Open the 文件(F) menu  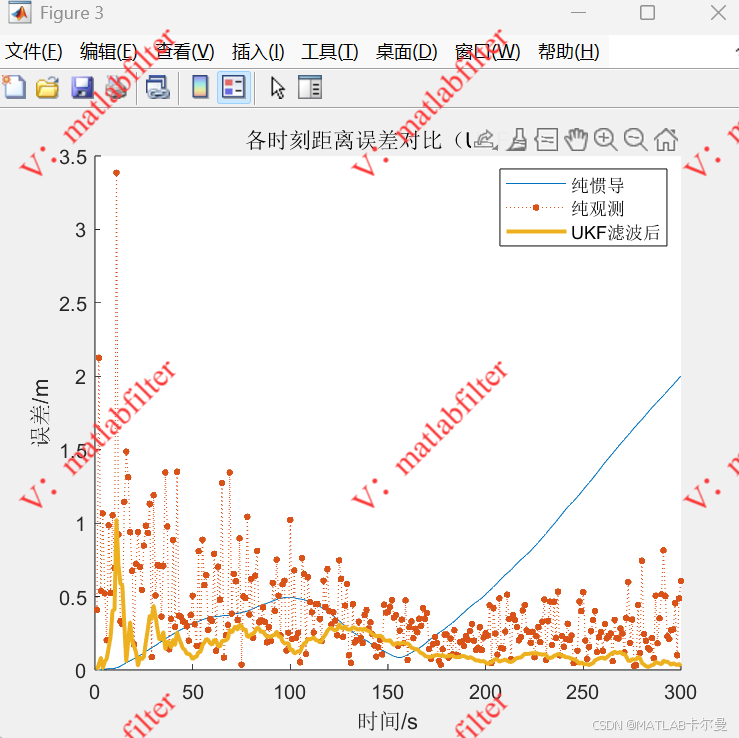(33, 51)
